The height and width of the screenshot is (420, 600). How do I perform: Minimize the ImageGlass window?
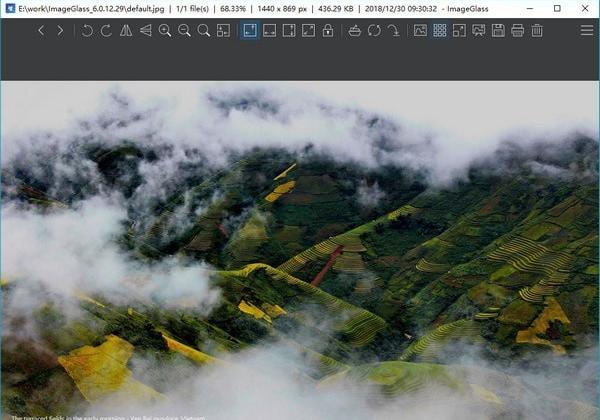(530, 8)
